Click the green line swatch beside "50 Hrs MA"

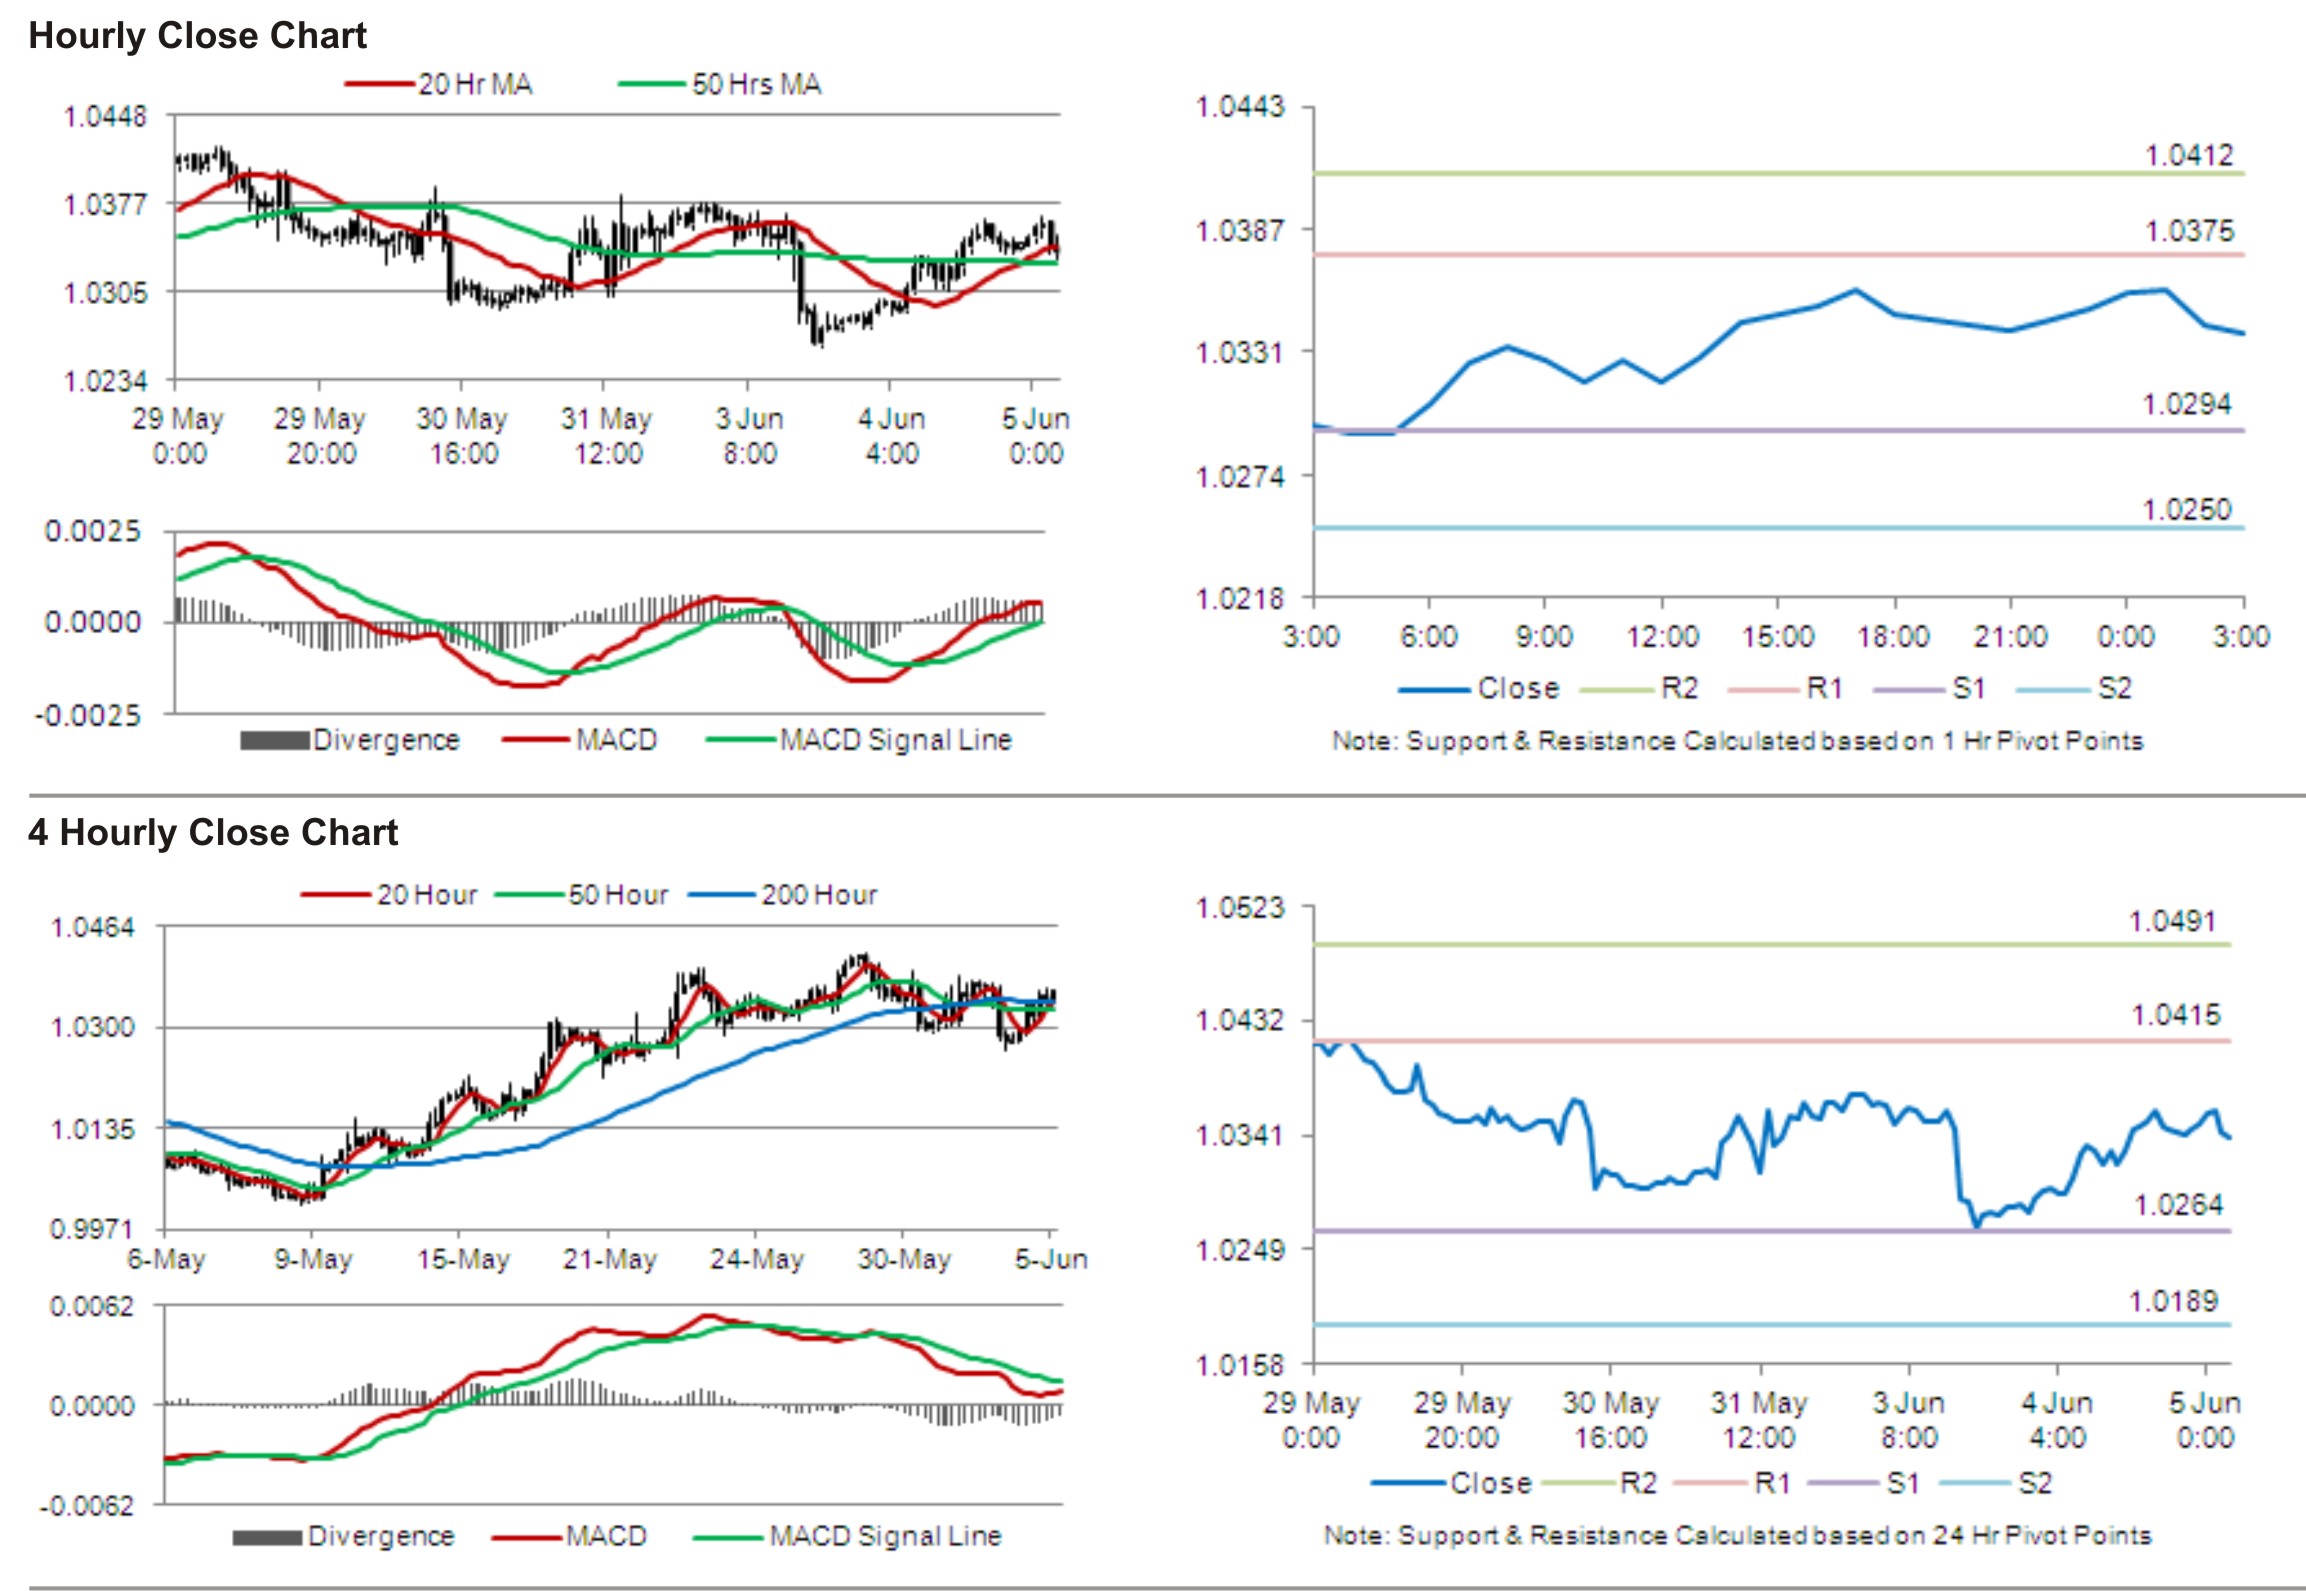coord(654,84)
